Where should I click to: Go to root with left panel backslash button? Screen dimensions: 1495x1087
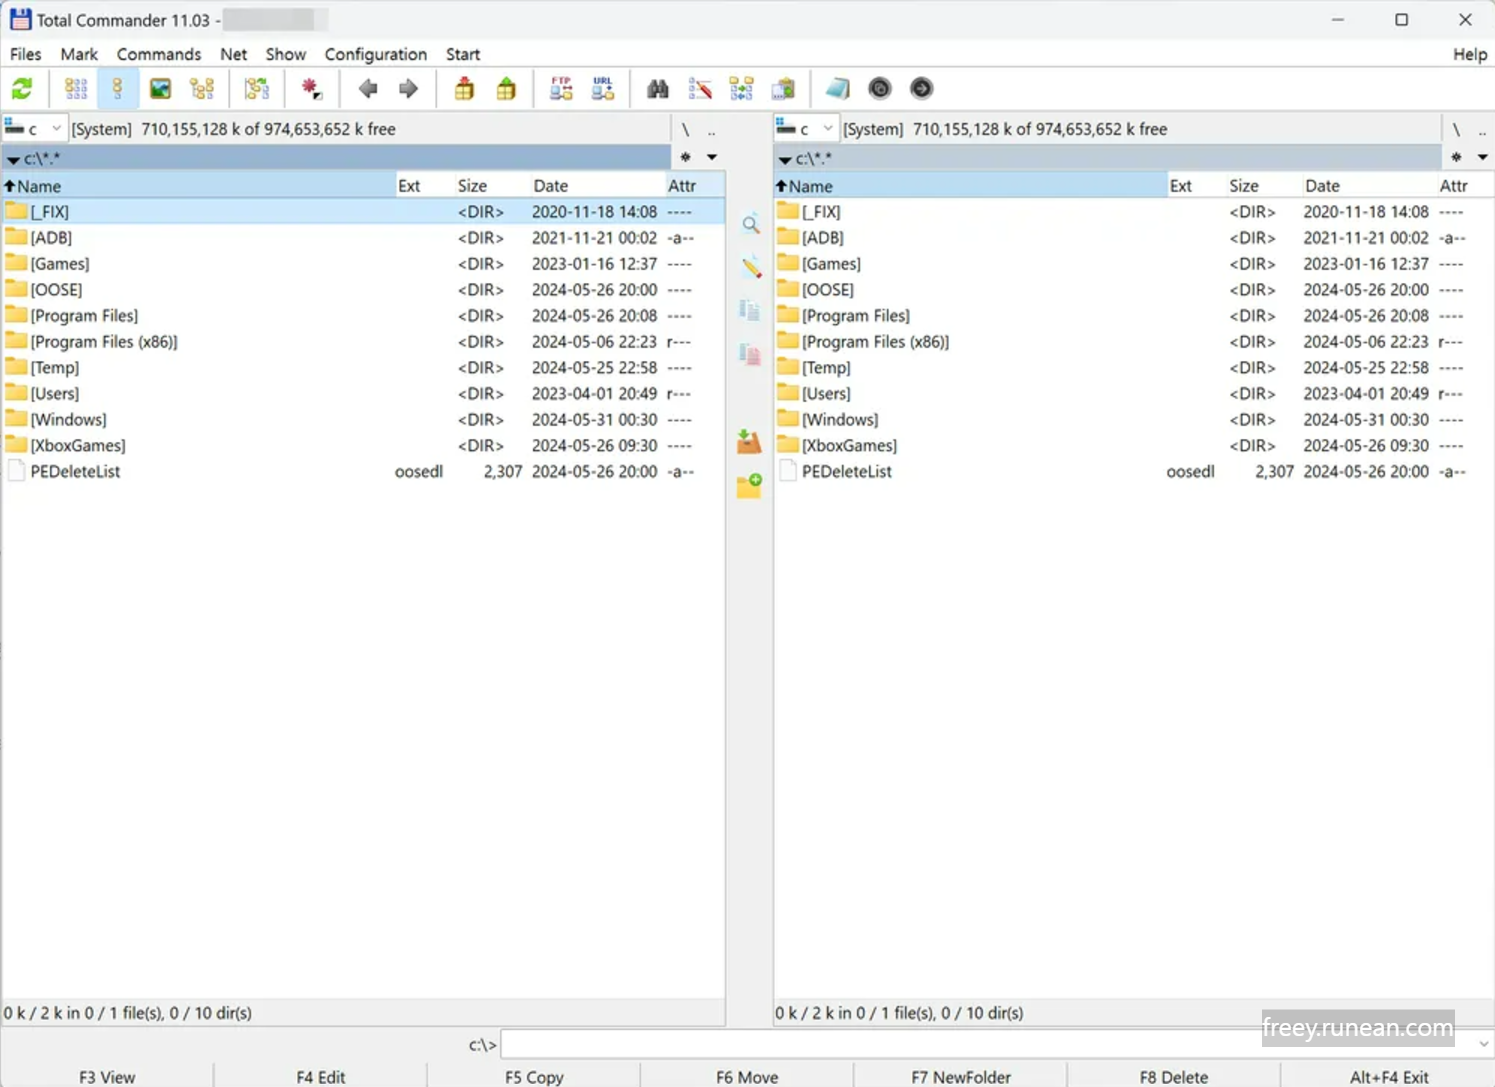click(685, 130)
